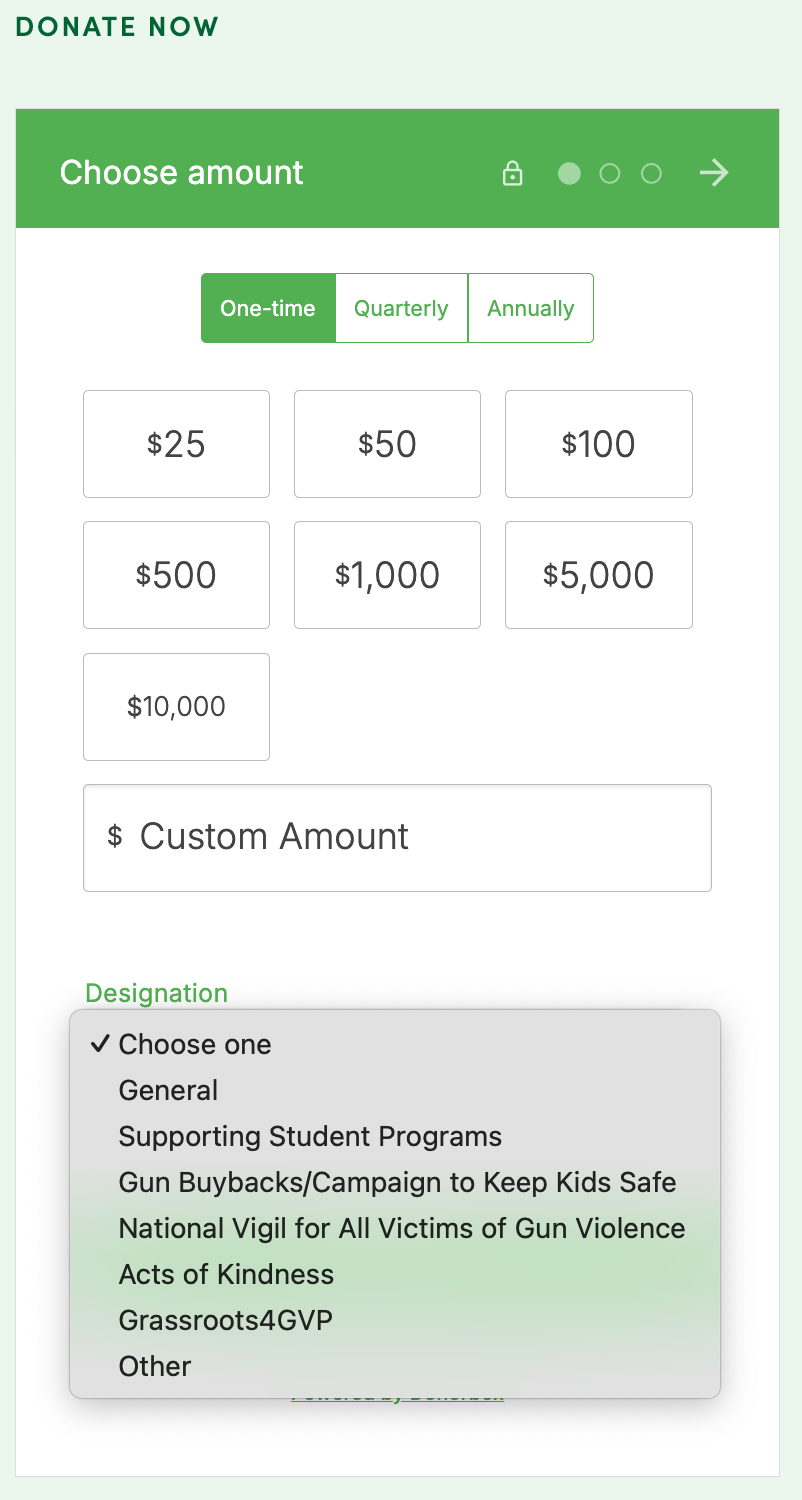Select the $1,000 donation amount
This screenshot has width=802, height=1500.
pyautogui.click(x=387, y=575)
